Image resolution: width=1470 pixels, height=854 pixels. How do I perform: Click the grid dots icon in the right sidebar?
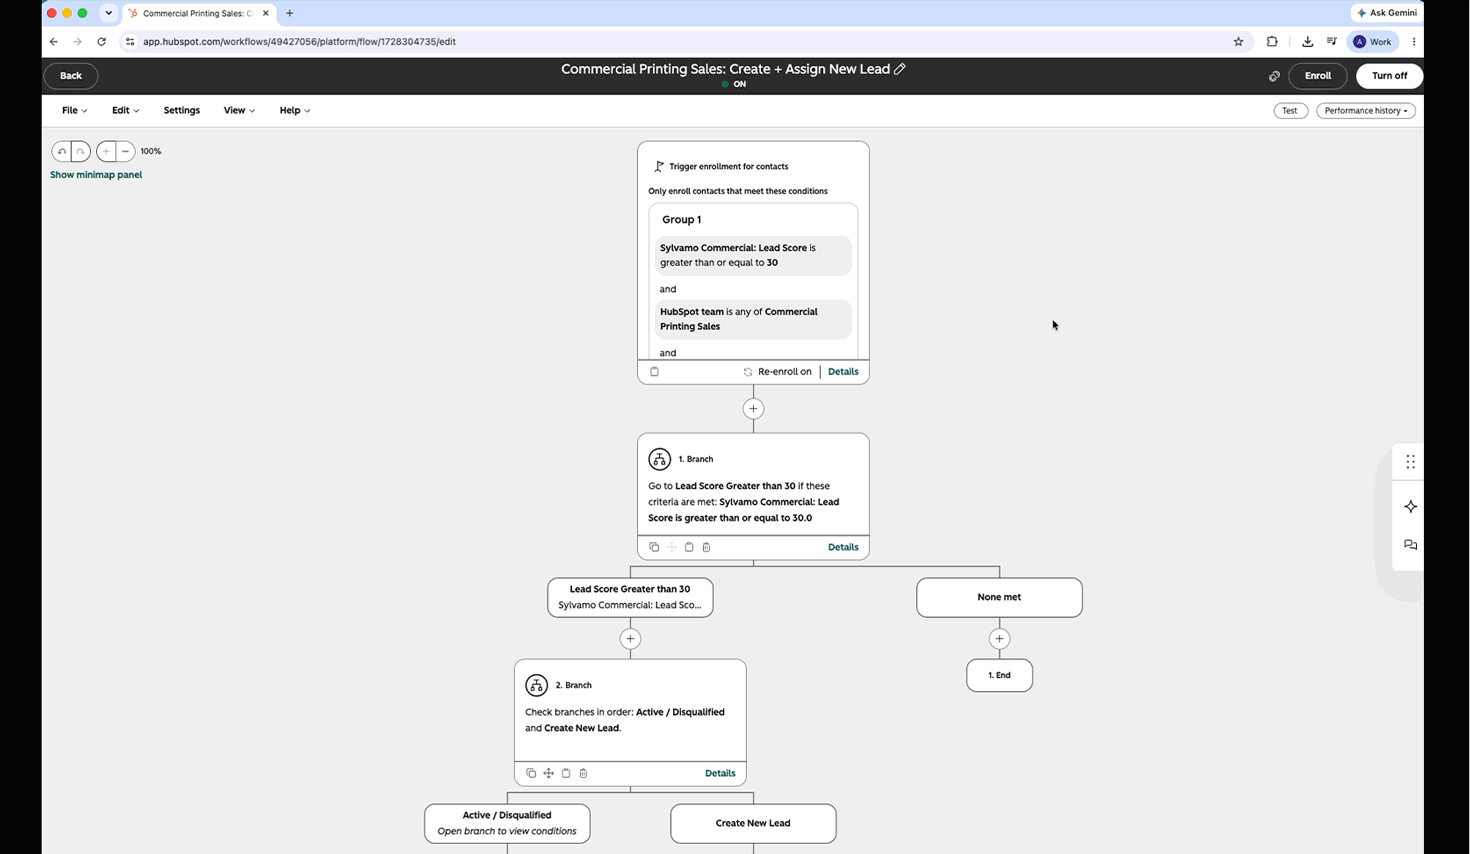(x=1411, y=462)
